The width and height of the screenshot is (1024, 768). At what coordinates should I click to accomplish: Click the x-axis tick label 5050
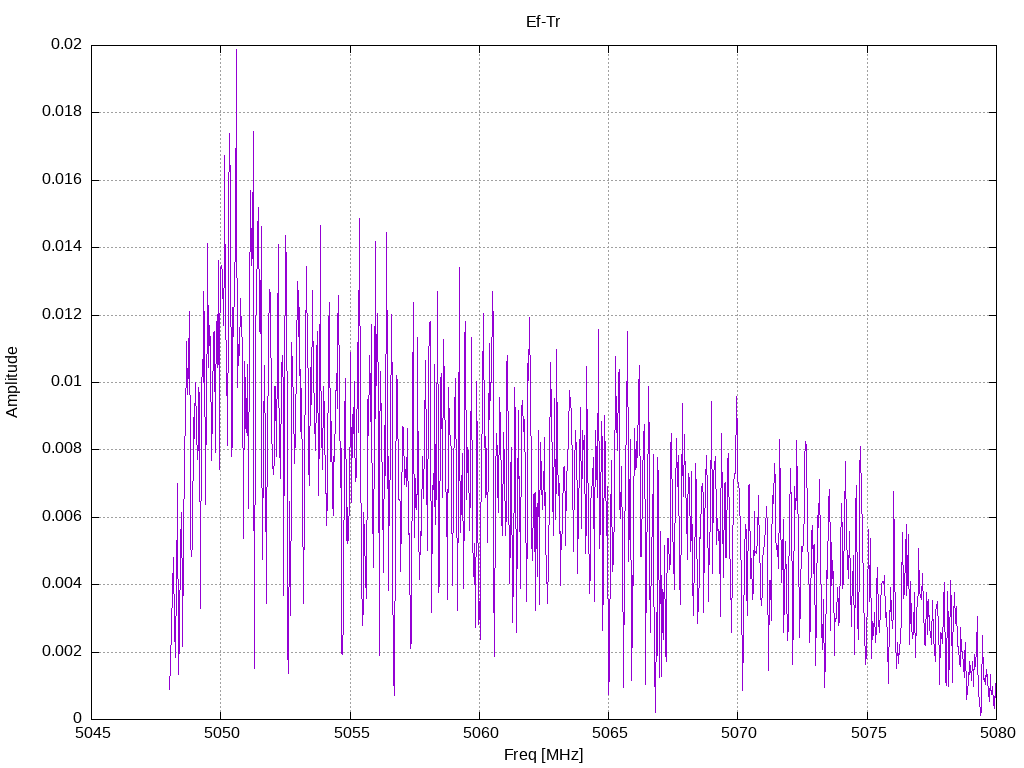tap(221, 733)
